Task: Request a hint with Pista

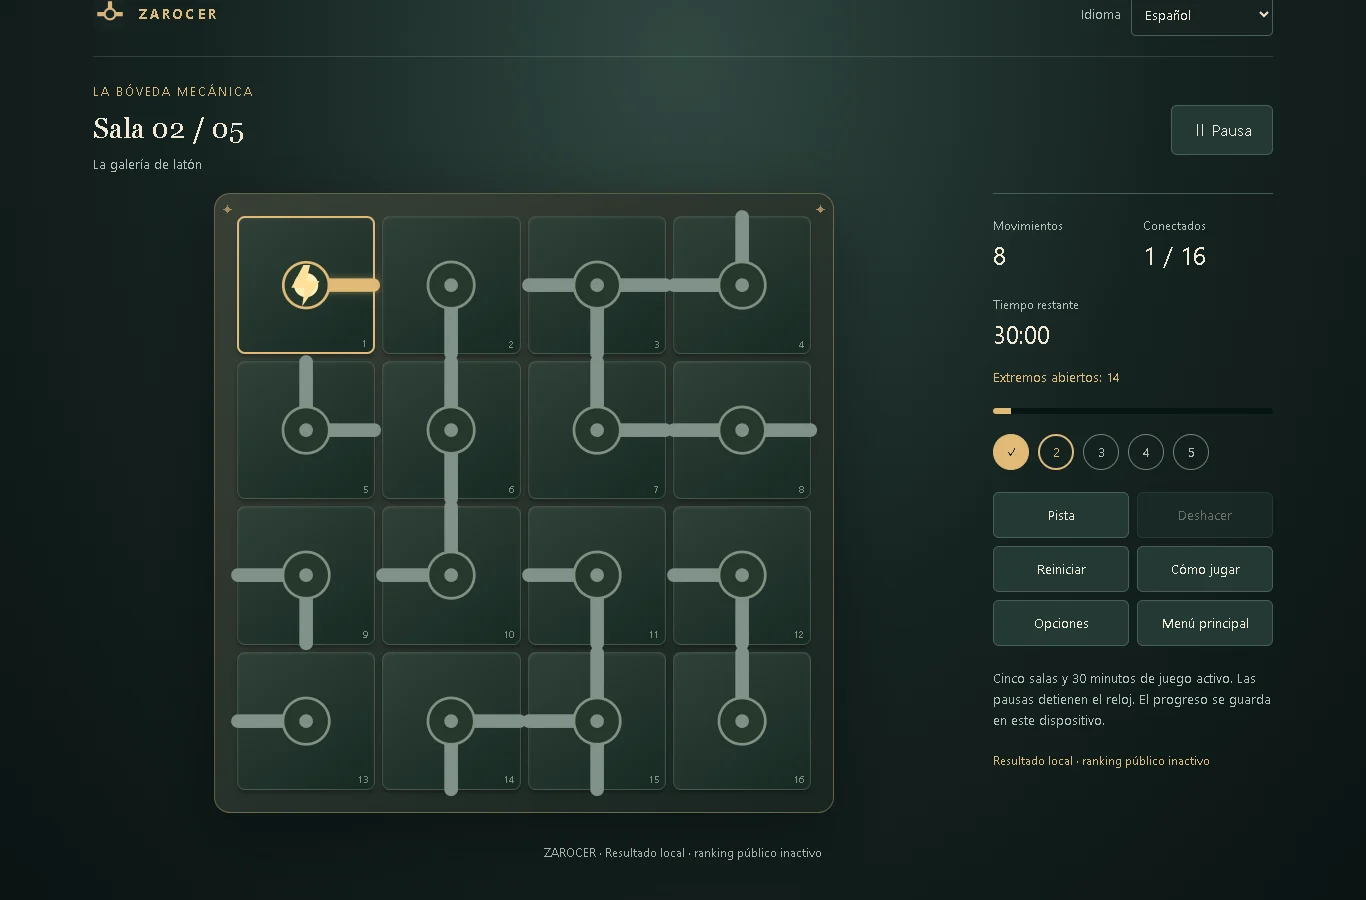Action: click(1061, 515)
